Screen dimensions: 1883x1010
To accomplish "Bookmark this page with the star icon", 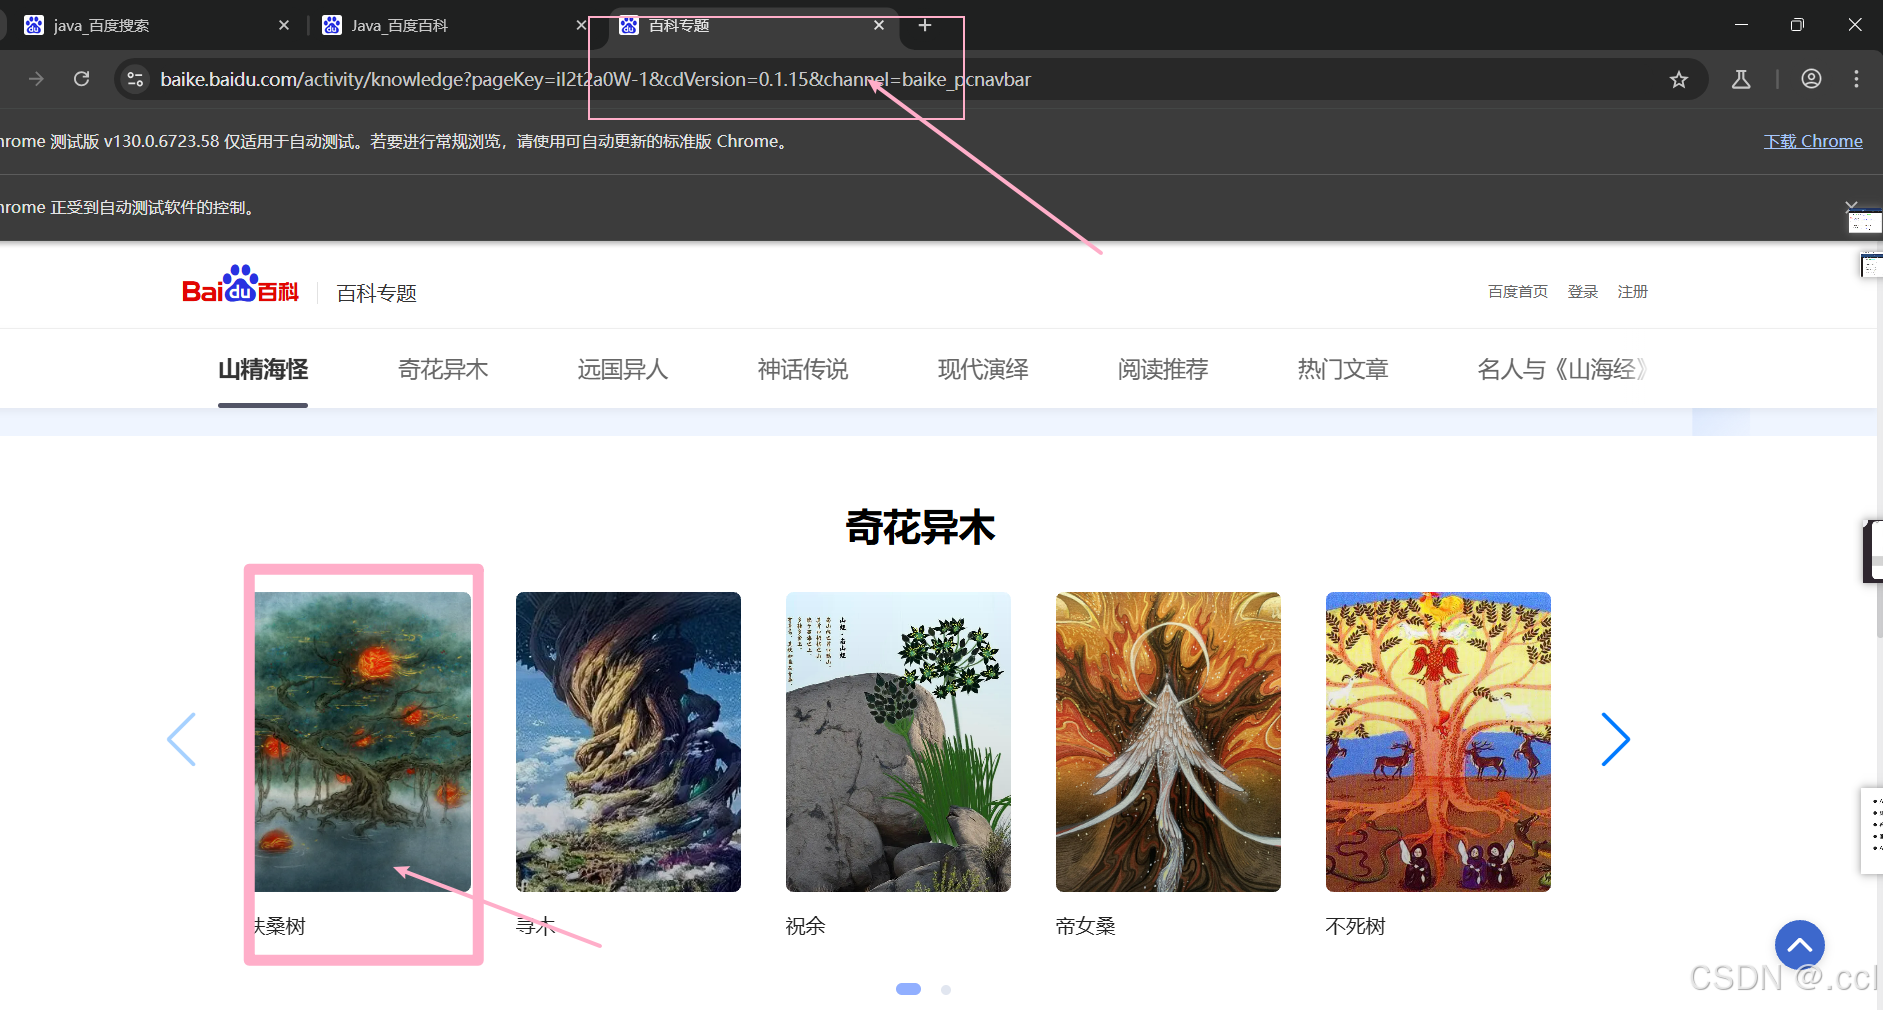I will pos(1678,80).
